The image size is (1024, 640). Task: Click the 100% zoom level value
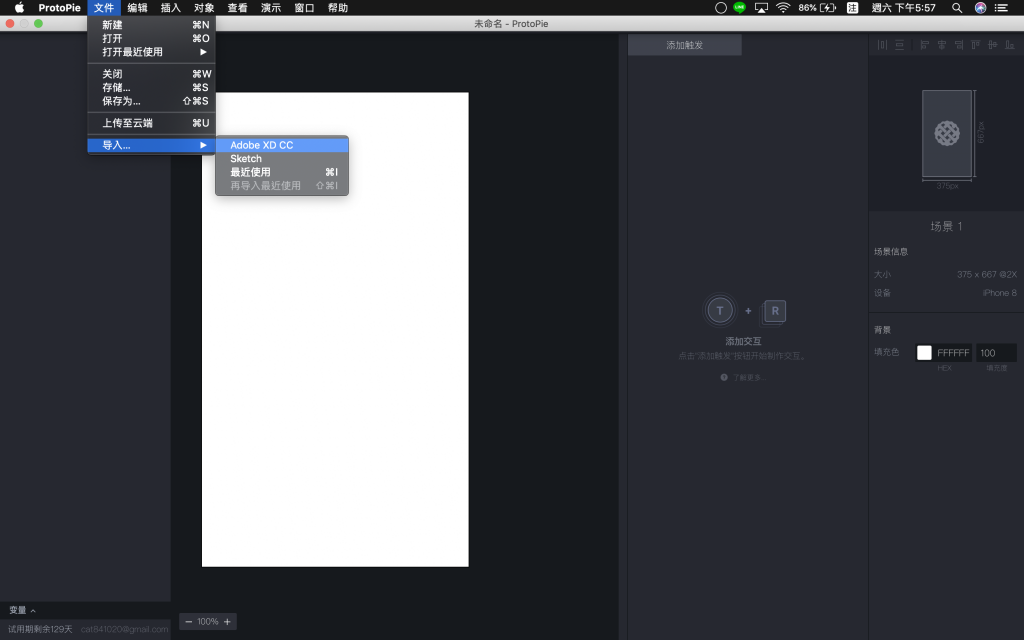[x=208, y=622]
